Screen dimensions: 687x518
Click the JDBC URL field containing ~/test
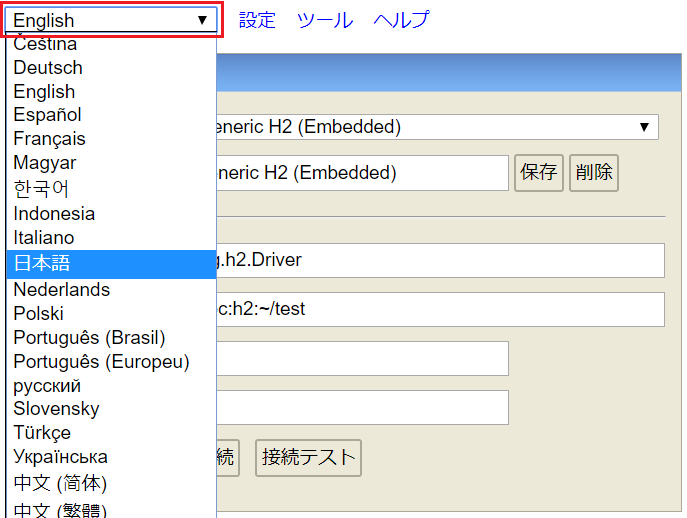click(440, 309)
